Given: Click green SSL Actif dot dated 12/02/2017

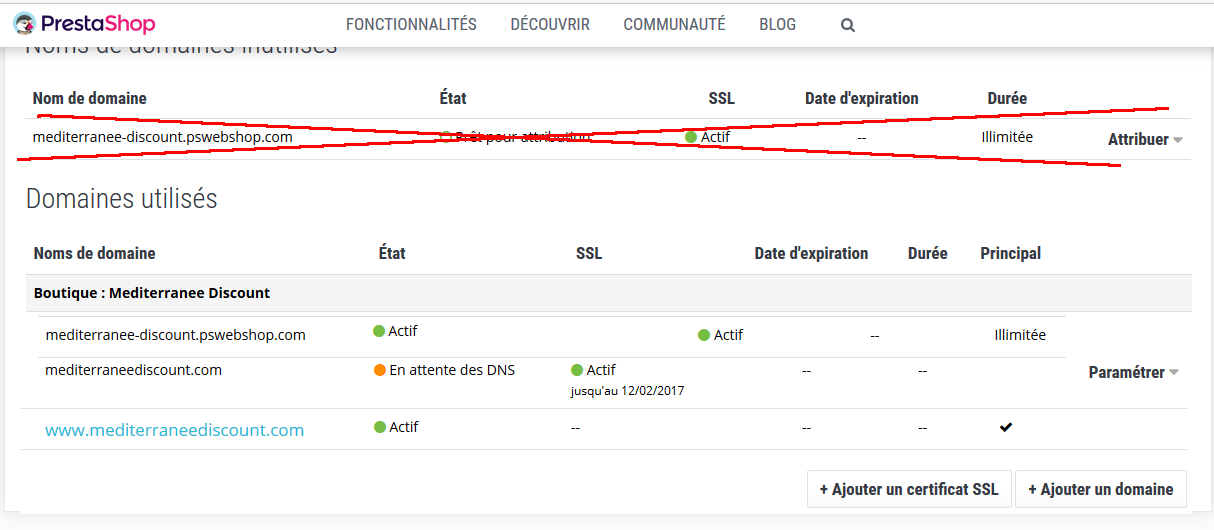Looking at the screenshot, I should pyautogui.click(x=576, y=370).
